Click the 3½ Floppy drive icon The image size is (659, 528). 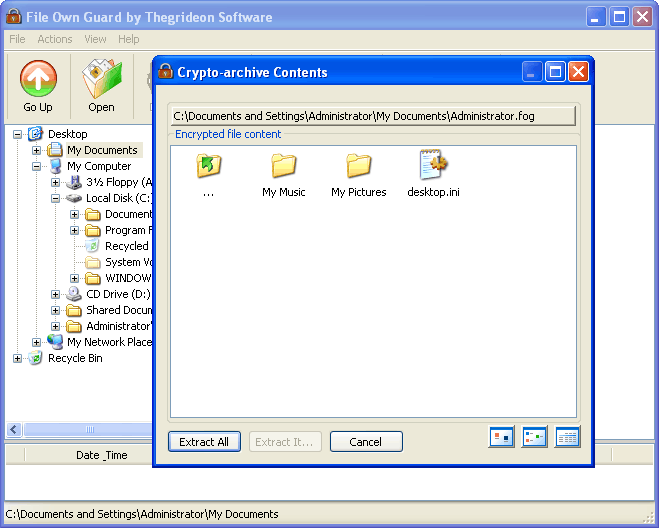tap(74, 182)
